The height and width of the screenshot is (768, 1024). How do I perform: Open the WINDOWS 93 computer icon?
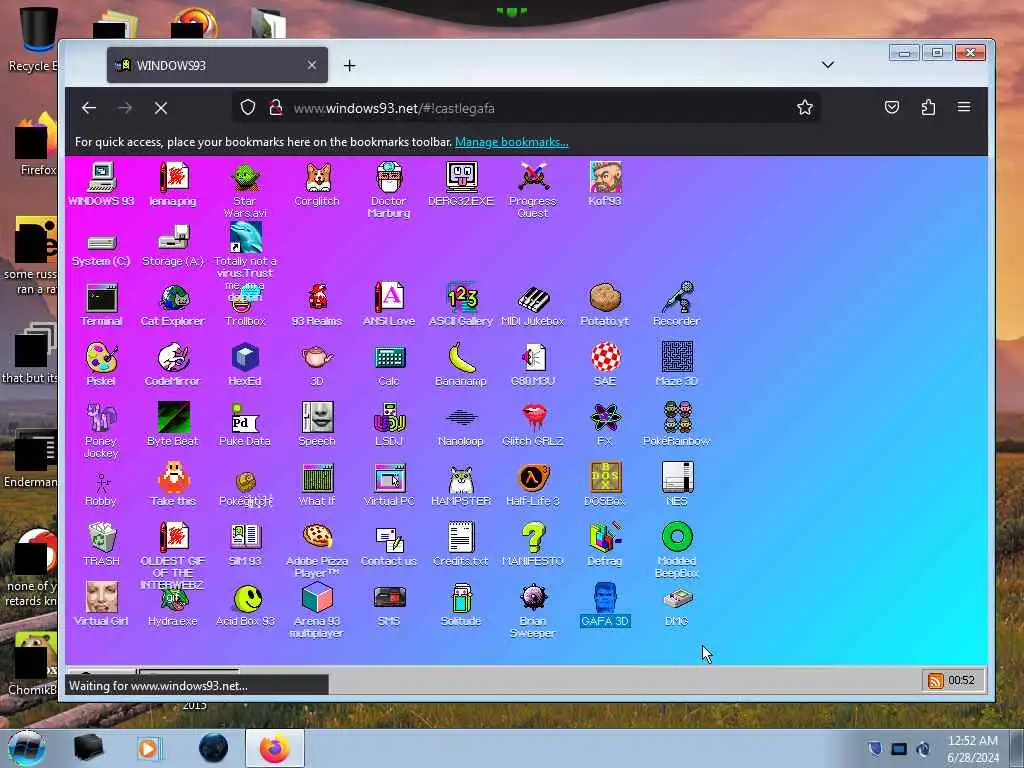[x=101, y=184]
